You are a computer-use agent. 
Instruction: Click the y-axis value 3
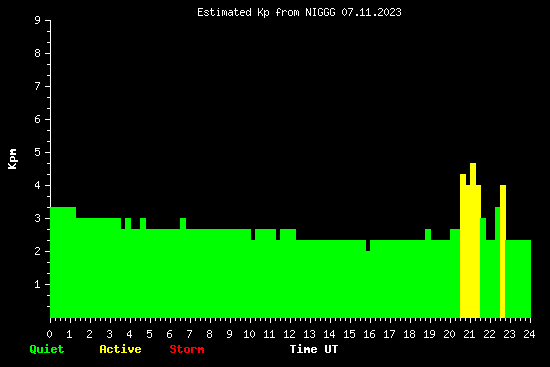pyautogui.click(x=37, y=218)
